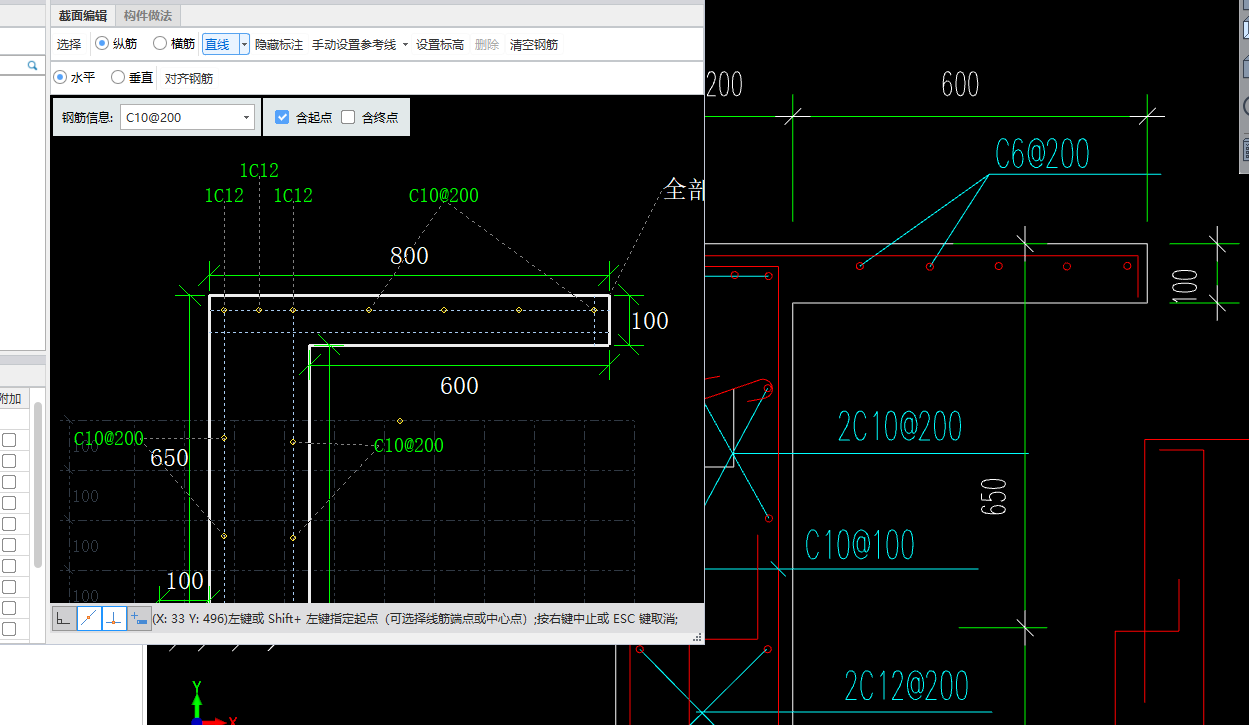Click the 650 dimension in the section editor
This screenshot has height=725, width=1249.
169,458
